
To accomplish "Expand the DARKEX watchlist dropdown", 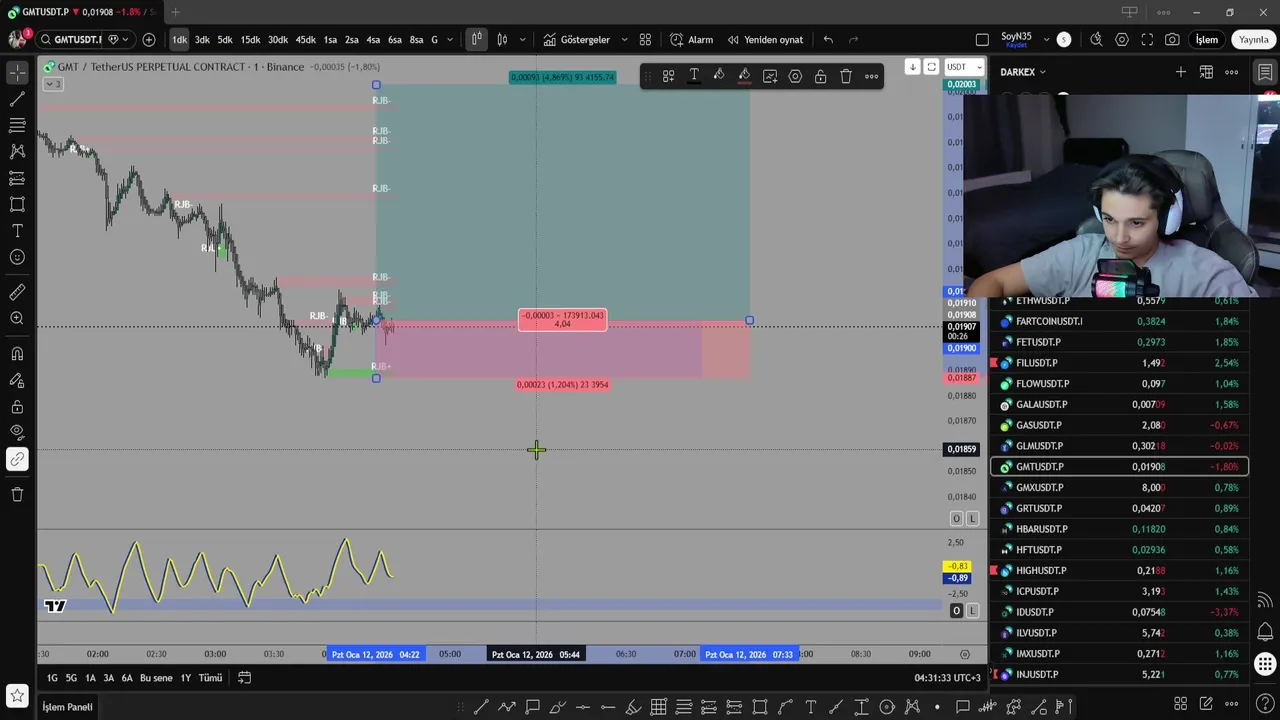I will [x=1023, y=72].
